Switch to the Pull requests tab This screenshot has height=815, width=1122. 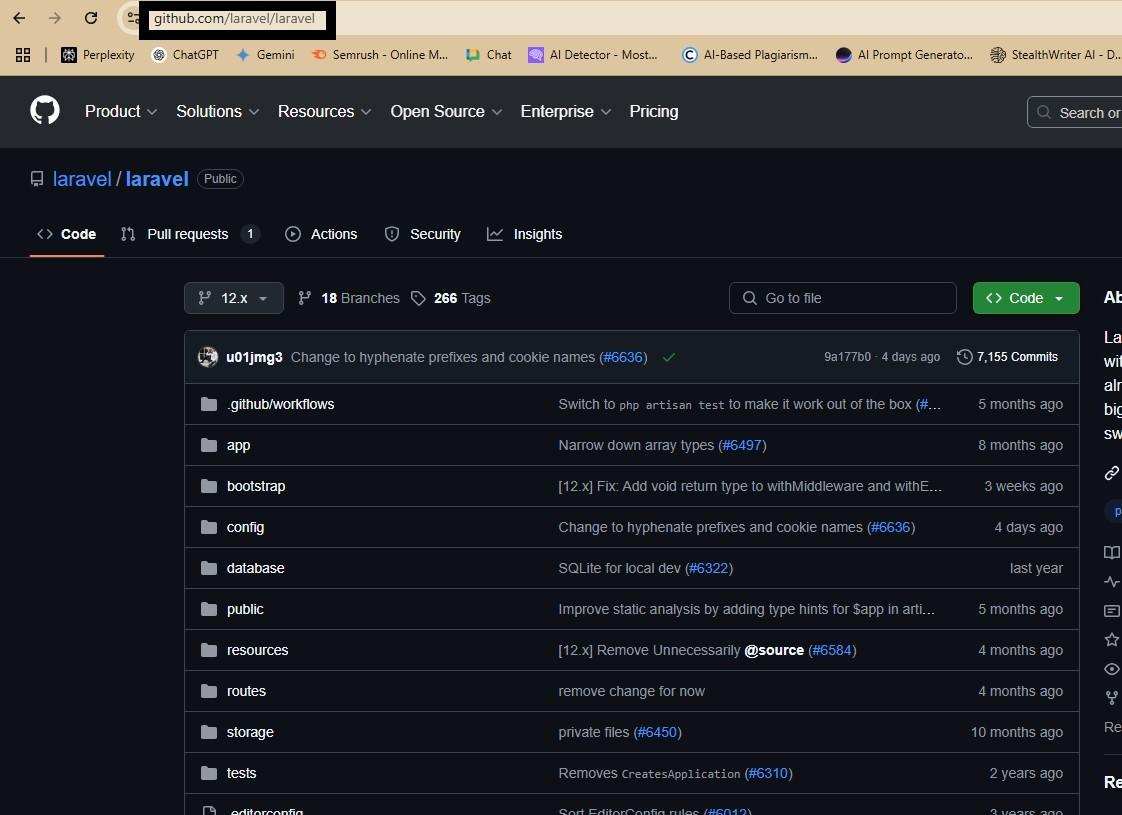coord(188,234)
